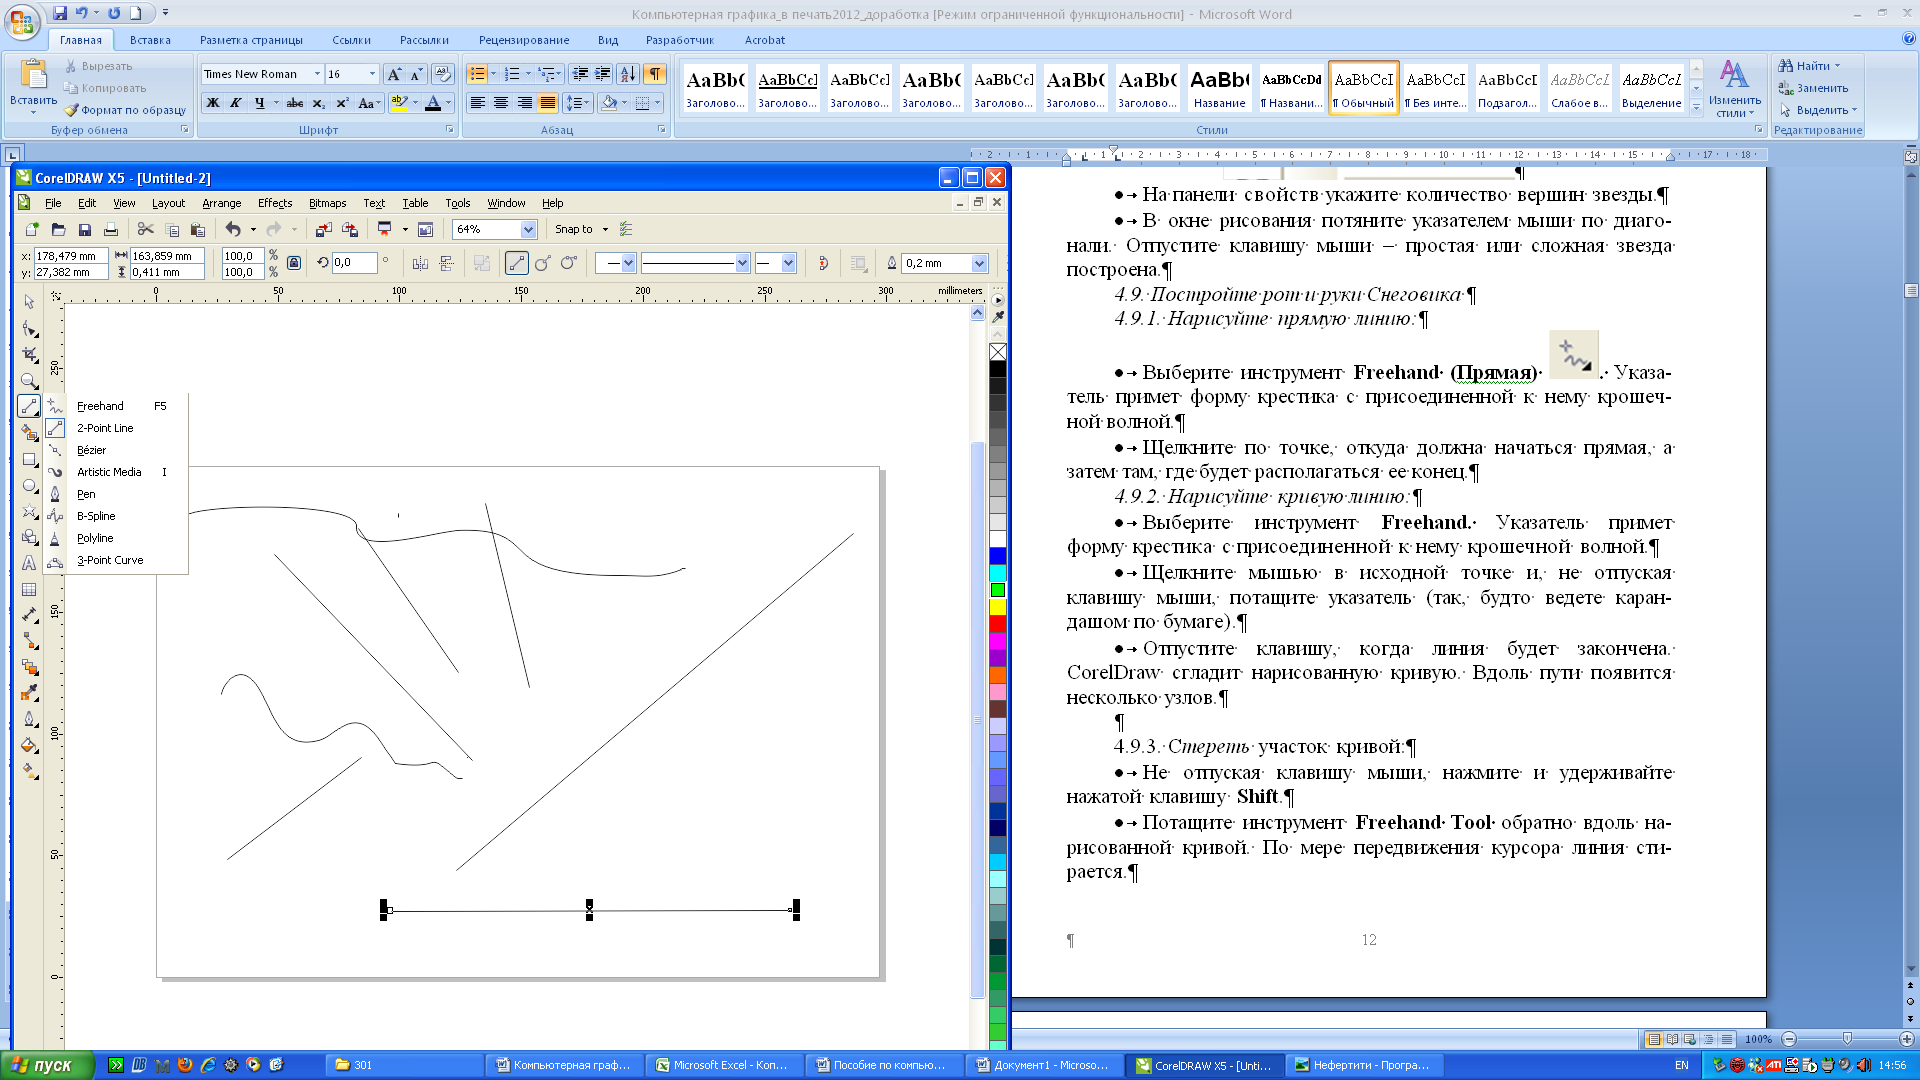Open the outline width 0,2 mm dropdown

[x=979, y=263]
